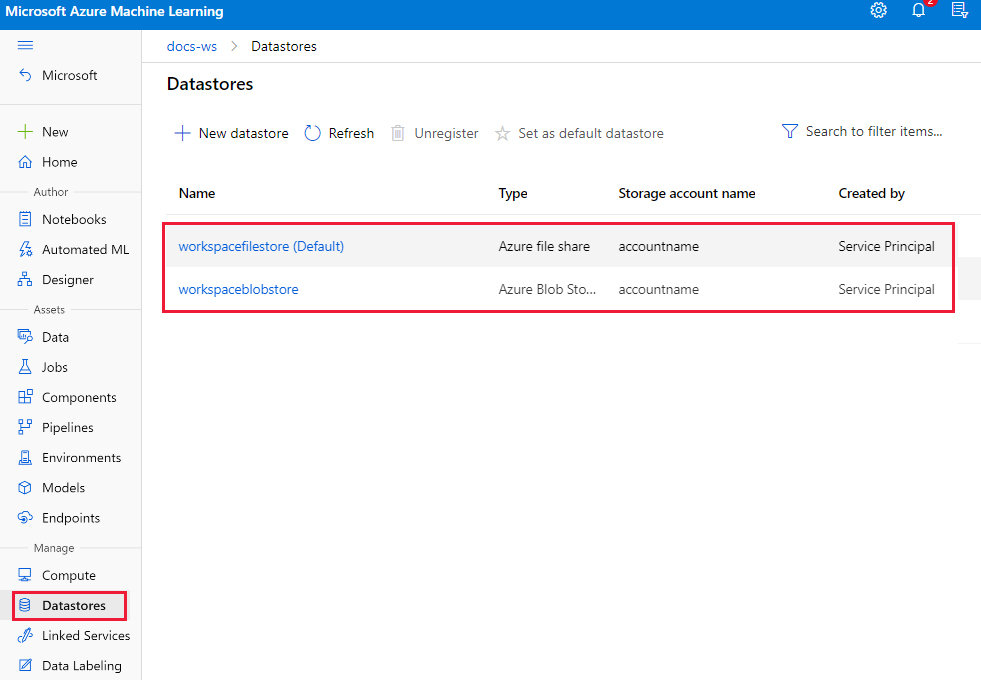
Task: Open Jobs in the Assets section
Action: (x=54, y=367)
